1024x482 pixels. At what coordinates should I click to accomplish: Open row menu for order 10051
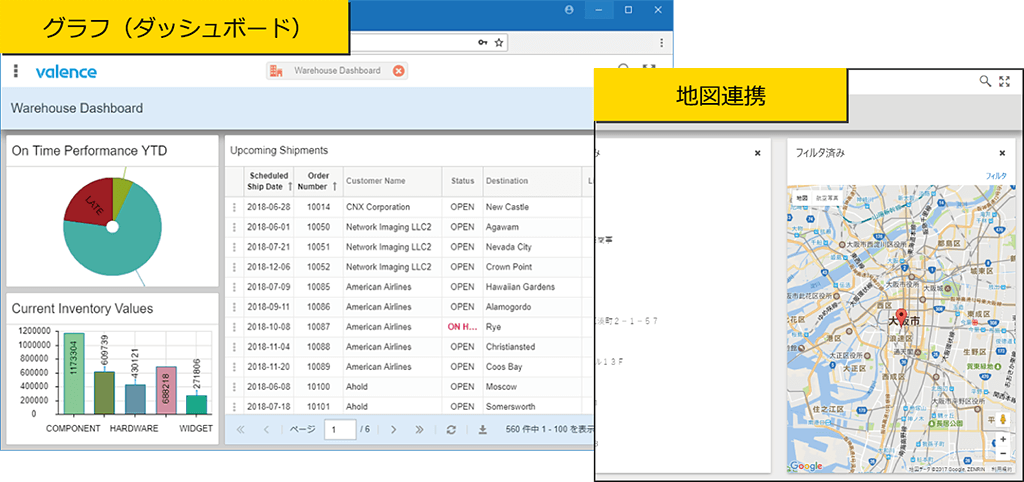click(x=234, y=247)
